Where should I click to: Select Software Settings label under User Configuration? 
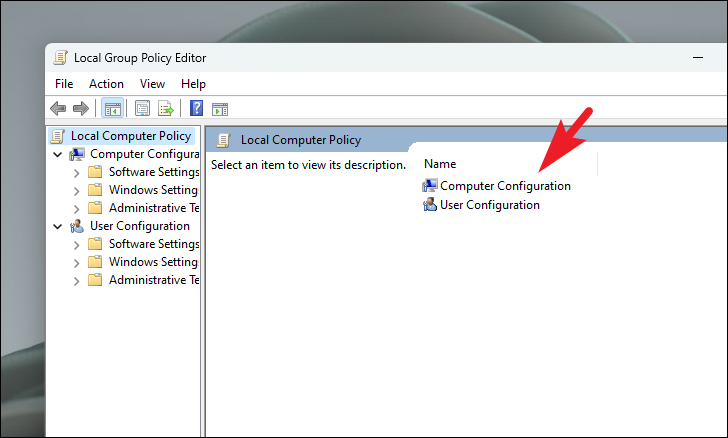click(154, 244)
